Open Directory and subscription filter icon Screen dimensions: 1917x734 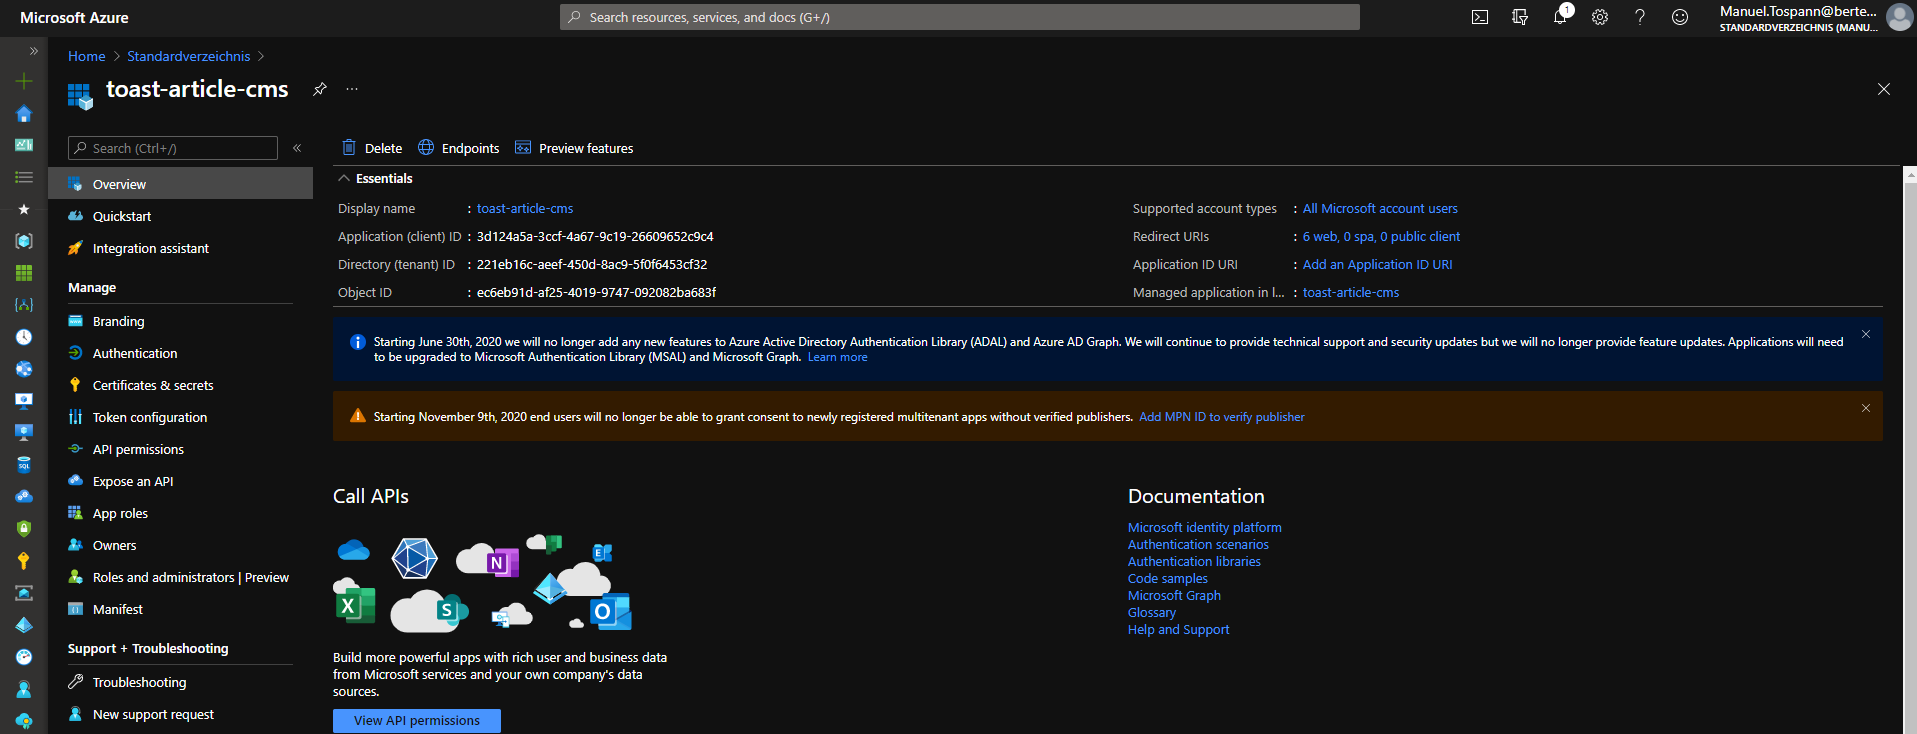click(1520, 17)
